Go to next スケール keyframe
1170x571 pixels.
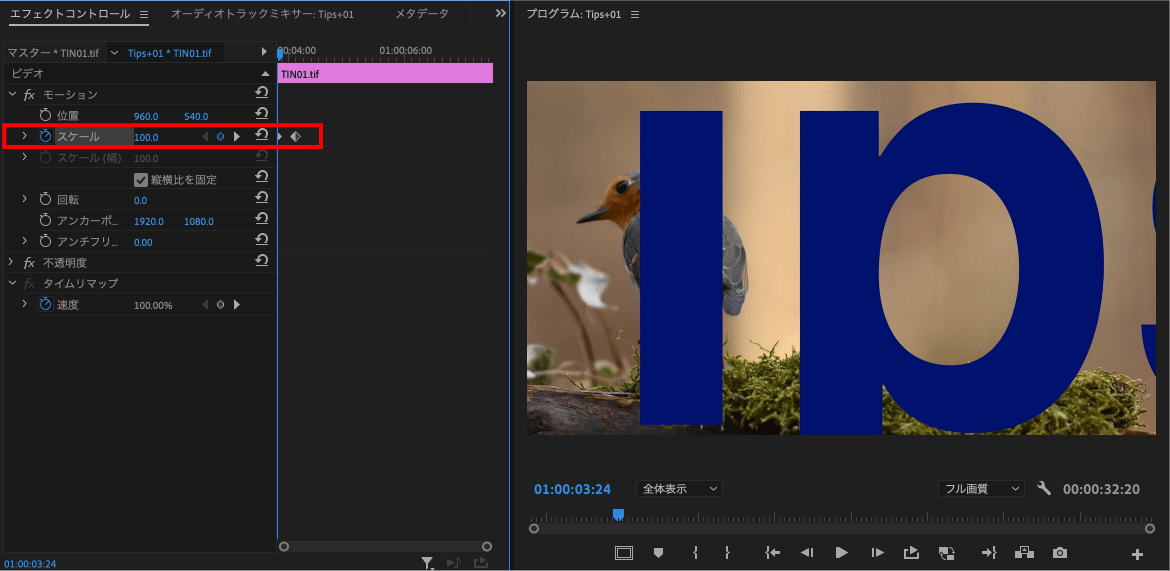click(237, 137)
